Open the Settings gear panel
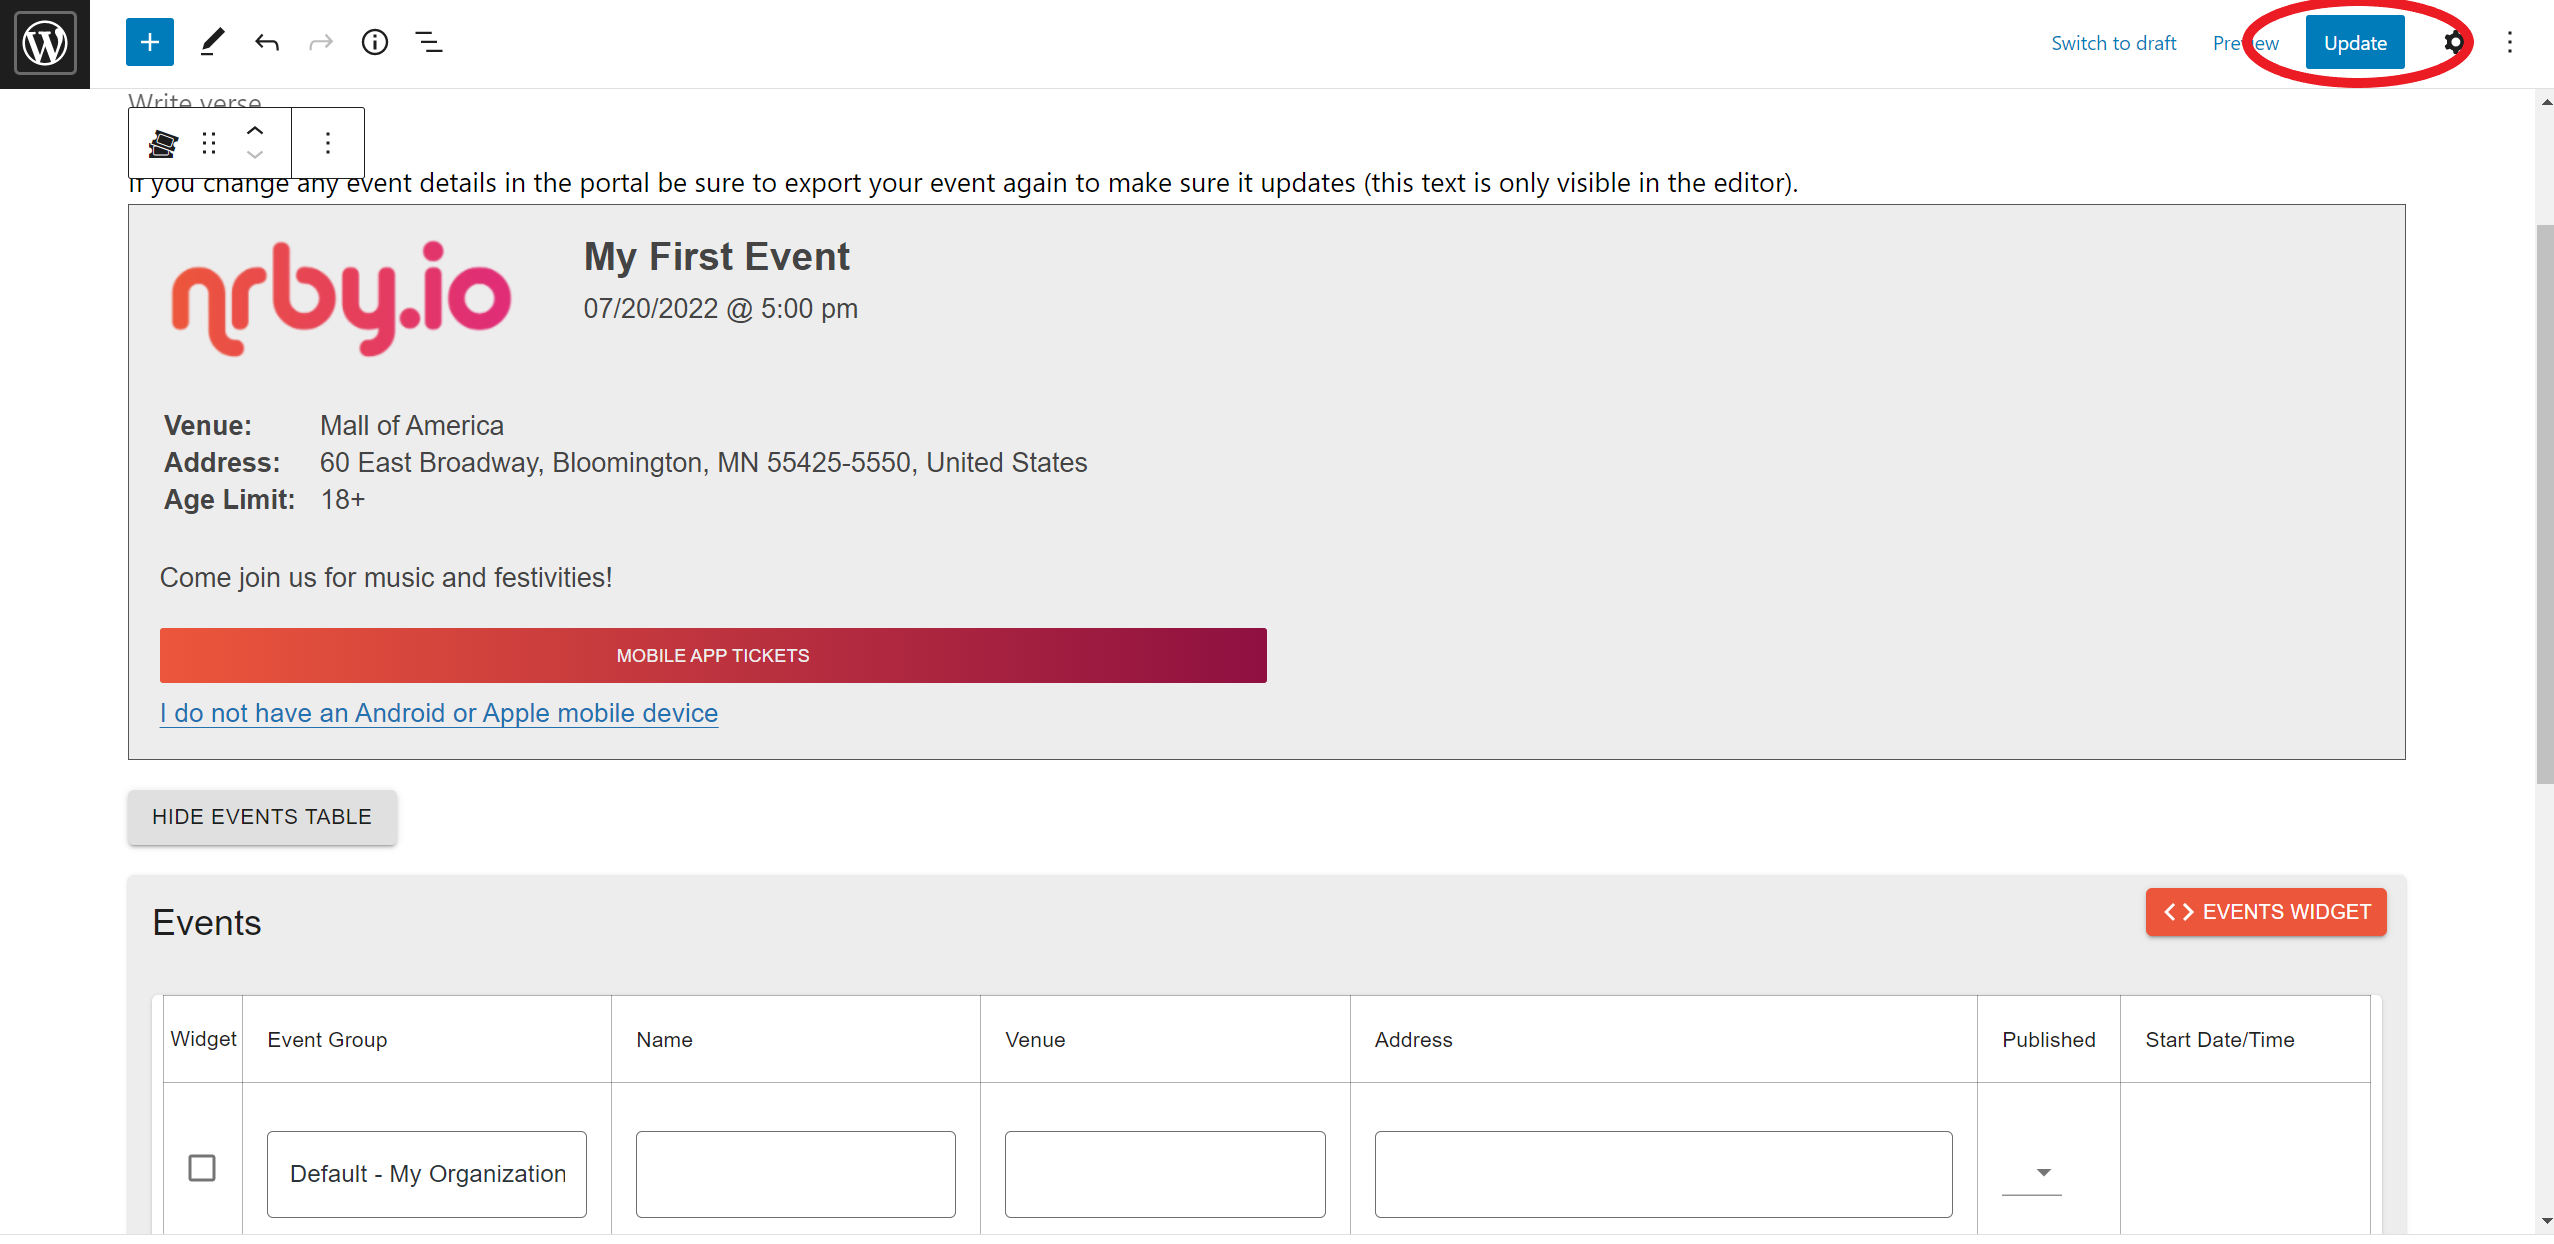This screenshot has width=2554, height=1244. (x=2454, y=43)
